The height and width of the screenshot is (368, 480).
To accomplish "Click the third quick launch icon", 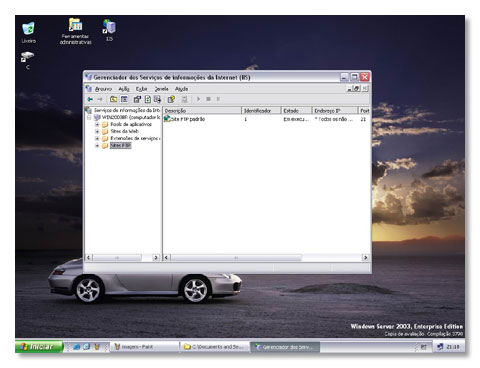I will (x=97, y=347).
